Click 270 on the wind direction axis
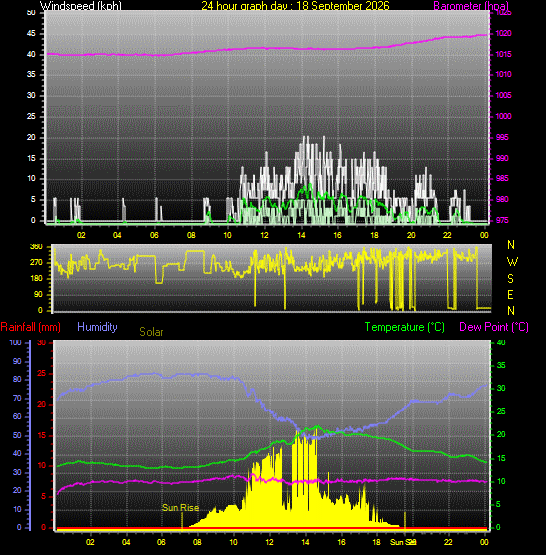Image resolution: width=546 pixels, height=555 pixels. pyautogui.click(x=36, y=262)
